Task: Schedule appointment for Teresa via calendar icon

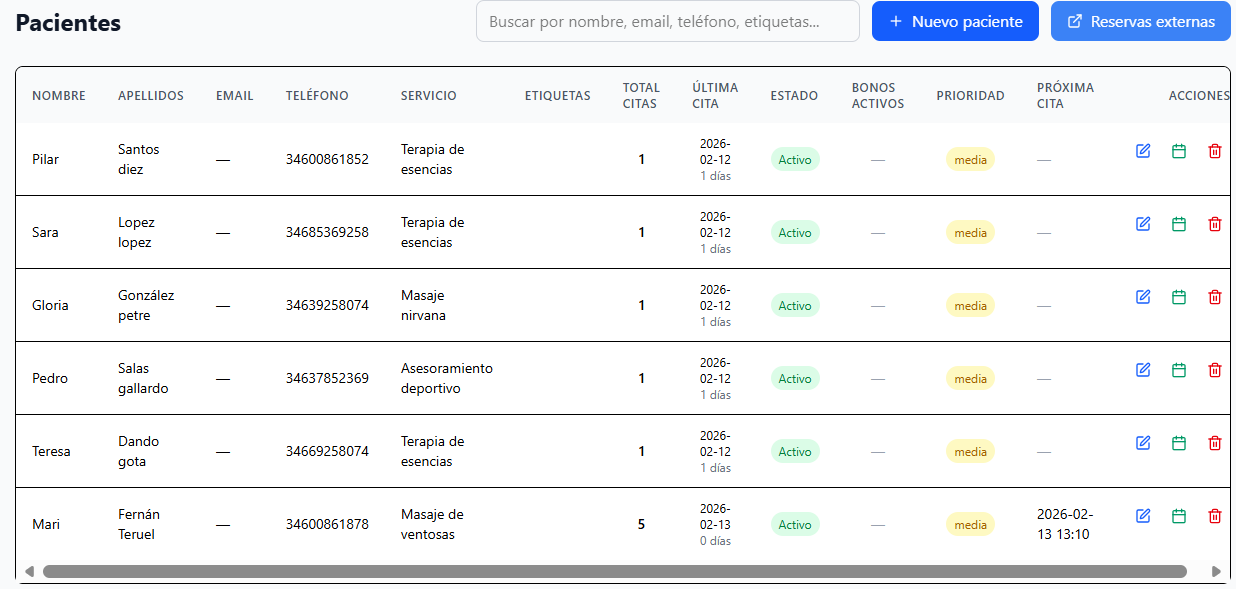Action: tap(1179, 443)
